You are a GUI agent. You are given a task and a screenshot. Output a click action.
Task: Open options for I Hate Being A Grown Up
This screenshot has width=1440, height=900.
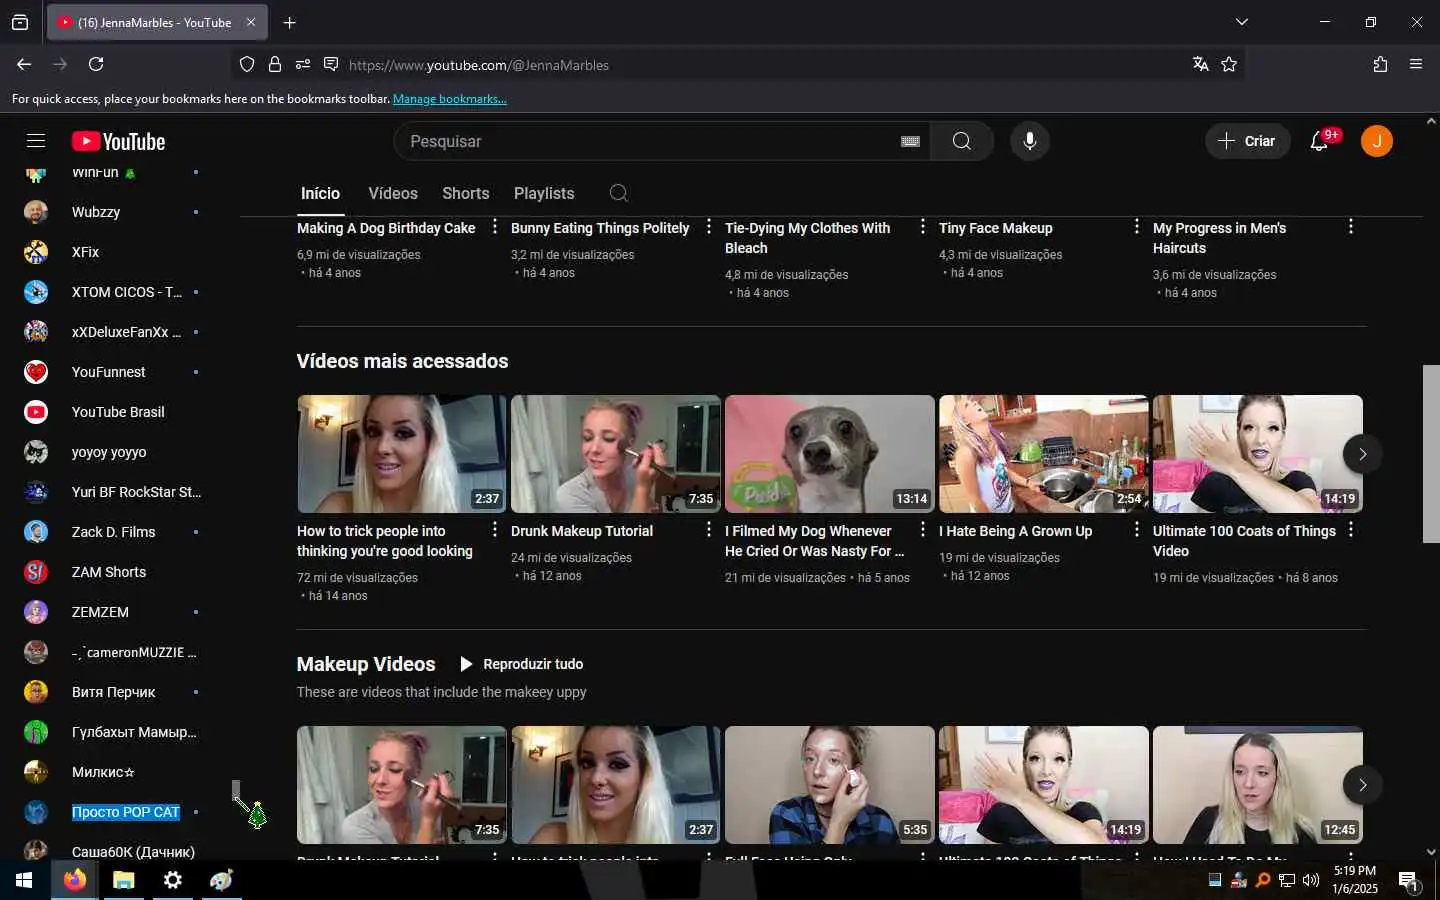click(x=1137, y=530)
